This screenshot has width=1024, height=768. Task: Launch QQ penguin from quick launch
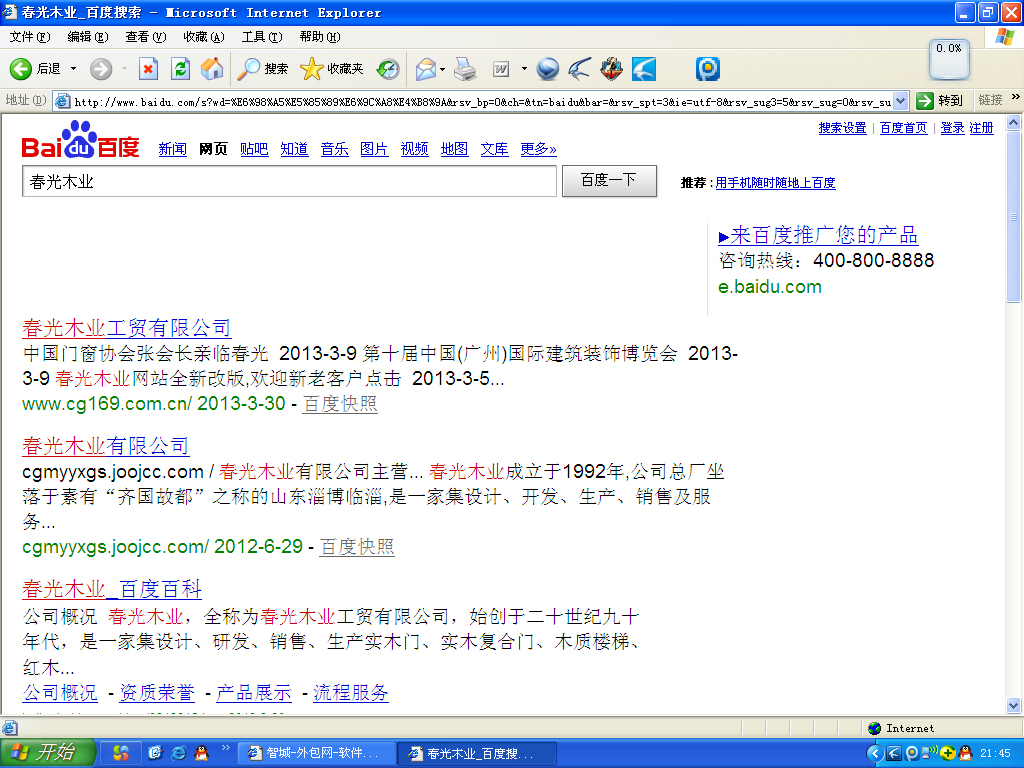pyautogui.click(x=201, y=753)
